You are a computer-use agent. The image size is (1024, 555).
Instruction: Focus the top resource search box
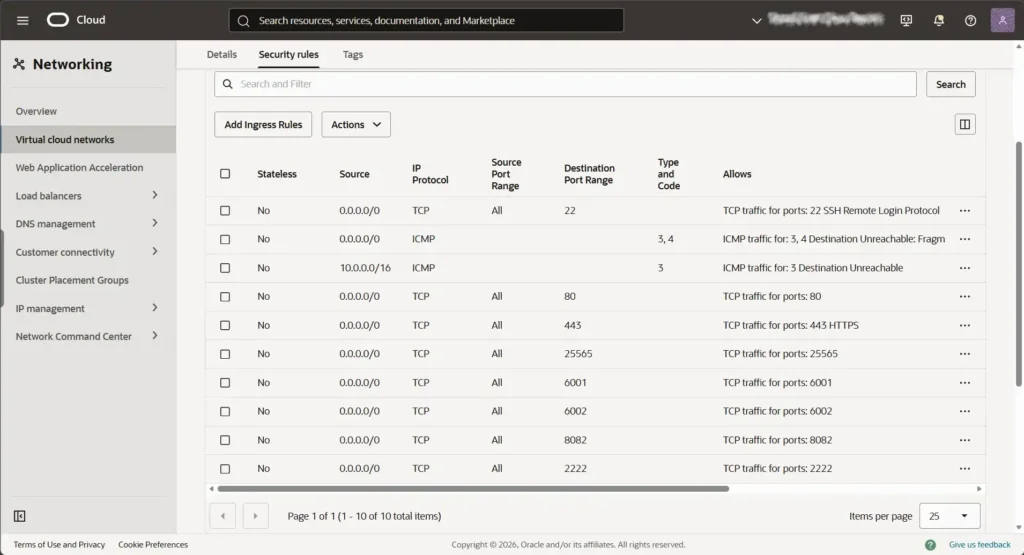click(x=426, y=20)
